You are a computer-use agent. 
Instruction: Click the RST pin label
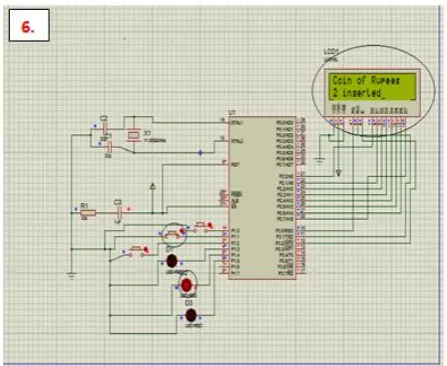click(x=235, y=165)
